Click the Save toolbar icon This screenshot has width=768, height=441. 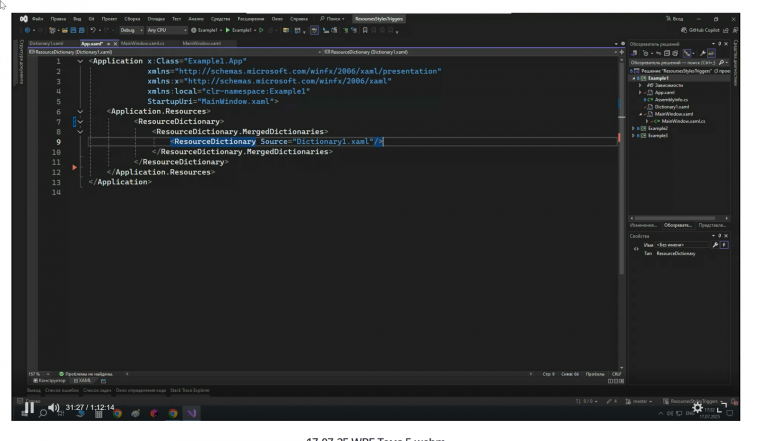(73, 30)
